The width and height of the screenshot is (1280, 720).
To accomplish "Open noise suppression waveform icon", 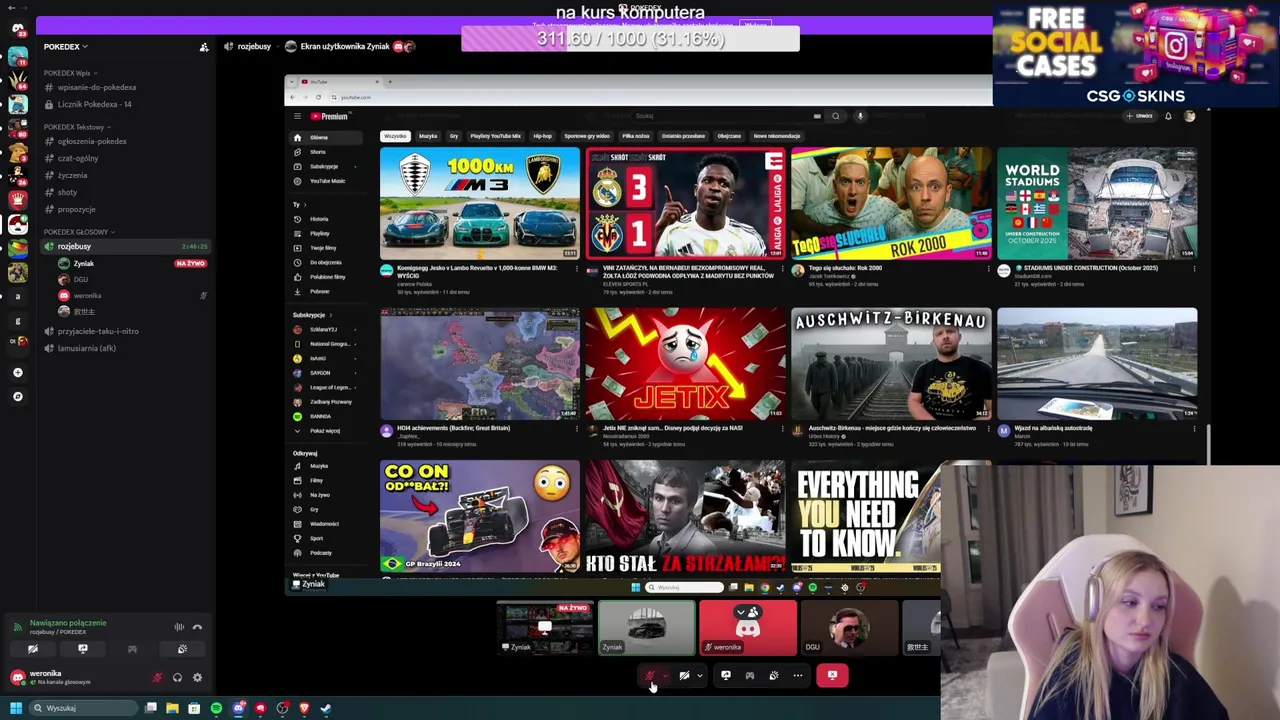I will (x=179, y=627).
